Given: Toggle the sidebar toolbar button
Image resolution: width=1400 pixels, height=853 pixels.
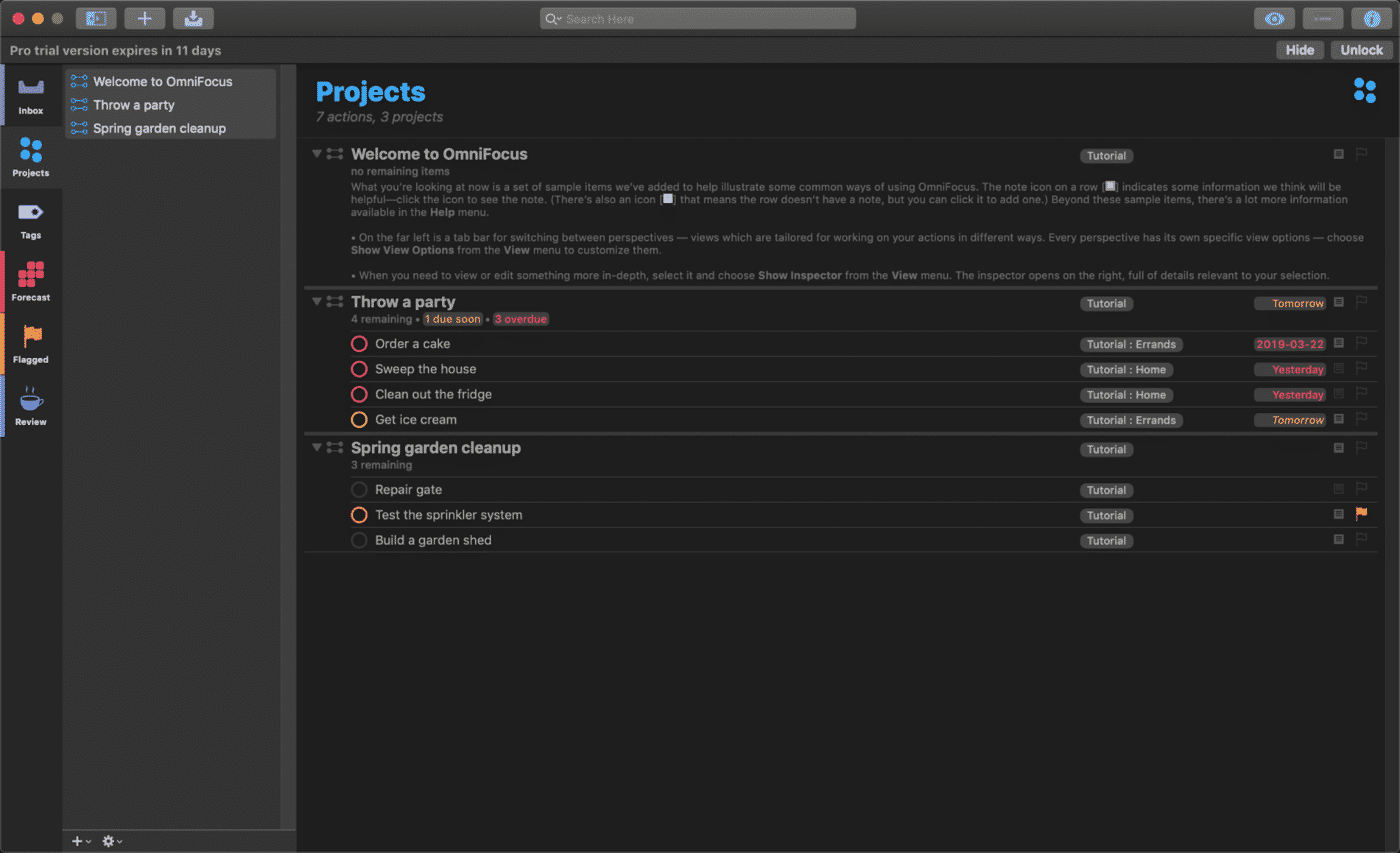Looking at the screenshot, I should click(x=96, y=18).
